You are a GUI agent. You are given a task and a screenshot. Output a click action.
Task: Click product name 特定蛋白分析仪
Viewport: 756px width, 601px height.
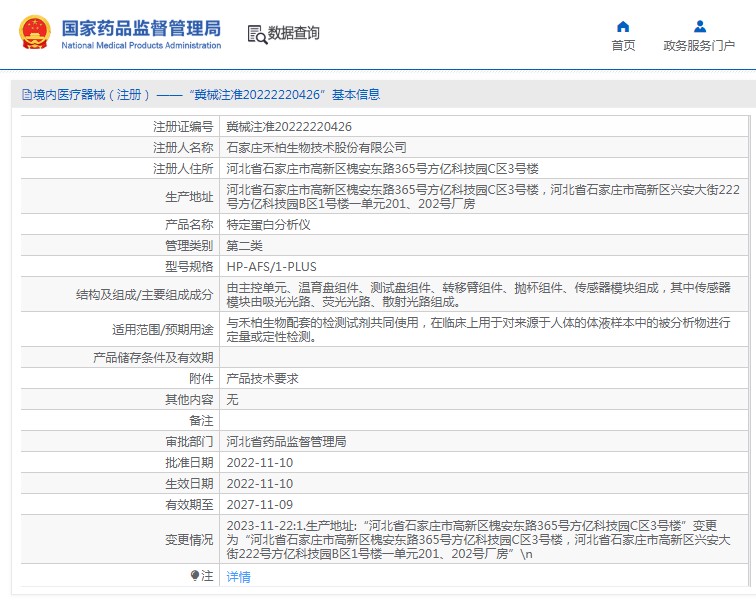(268, 225)
